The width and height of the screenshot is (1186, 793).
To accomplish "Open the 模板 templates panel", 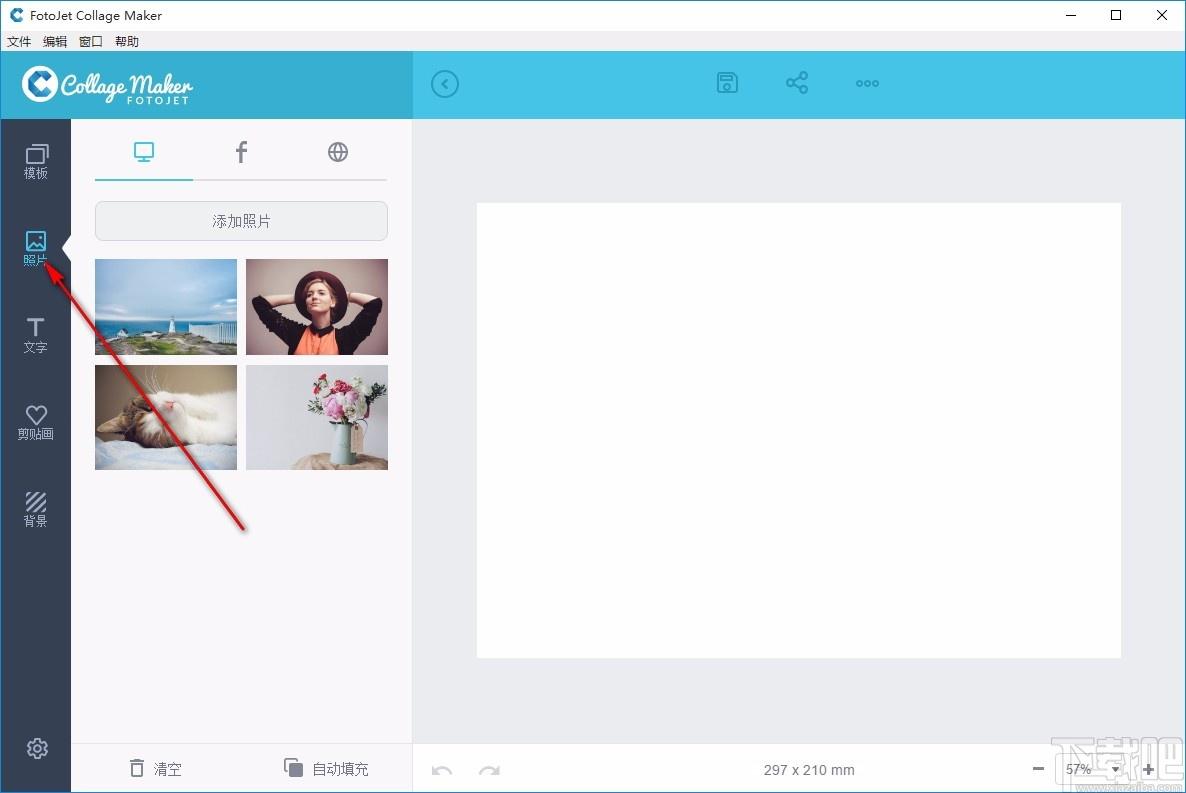I will click(36, 161).
